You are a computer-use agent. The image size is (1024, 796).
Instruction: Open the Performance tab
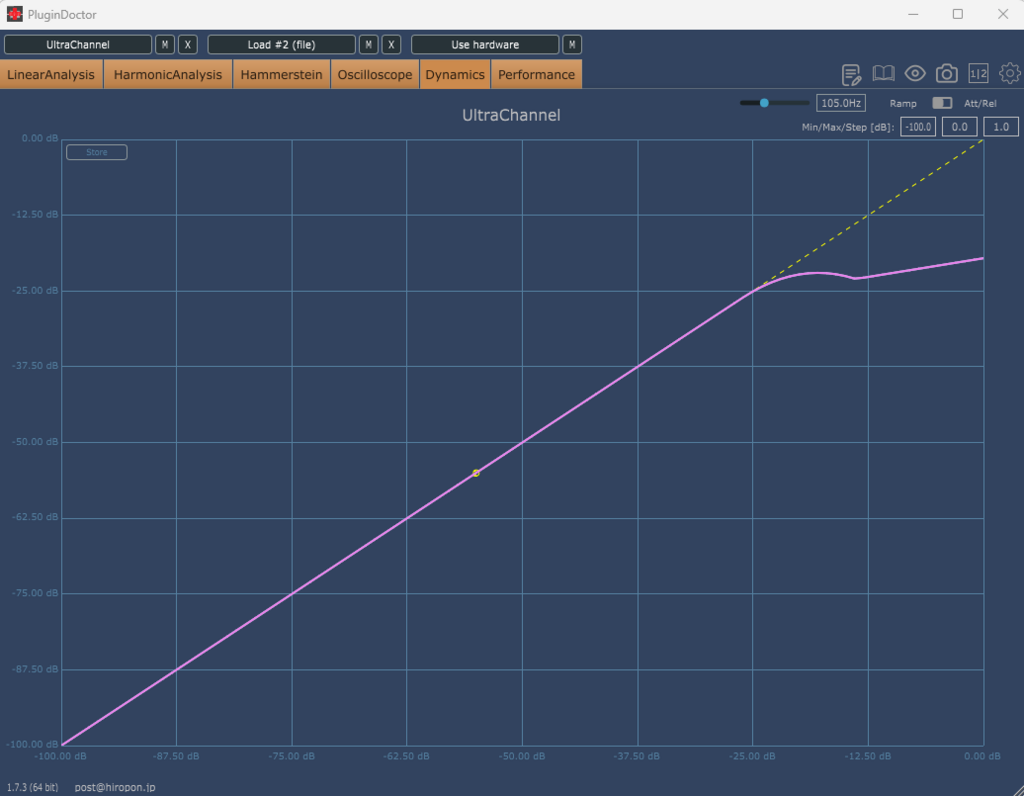click(536, 74)
